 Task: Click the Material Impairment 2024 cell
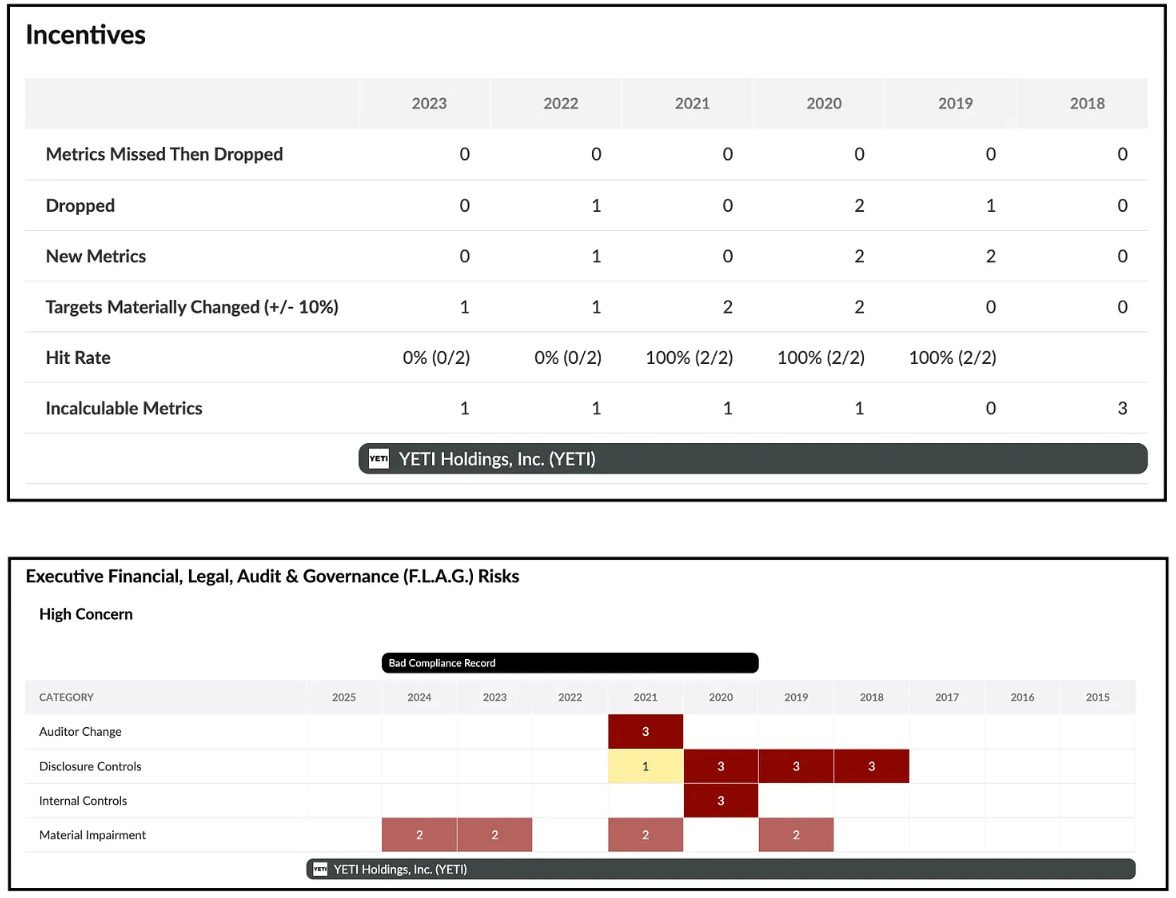point(419,835)
